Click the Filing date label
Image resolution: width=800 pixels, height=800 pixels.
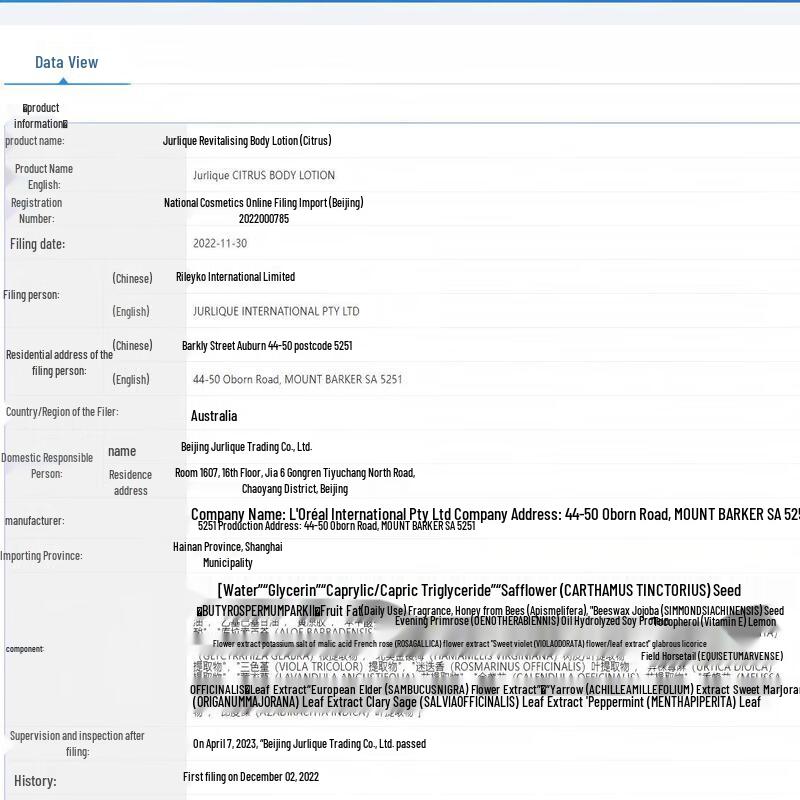[37, 244]
